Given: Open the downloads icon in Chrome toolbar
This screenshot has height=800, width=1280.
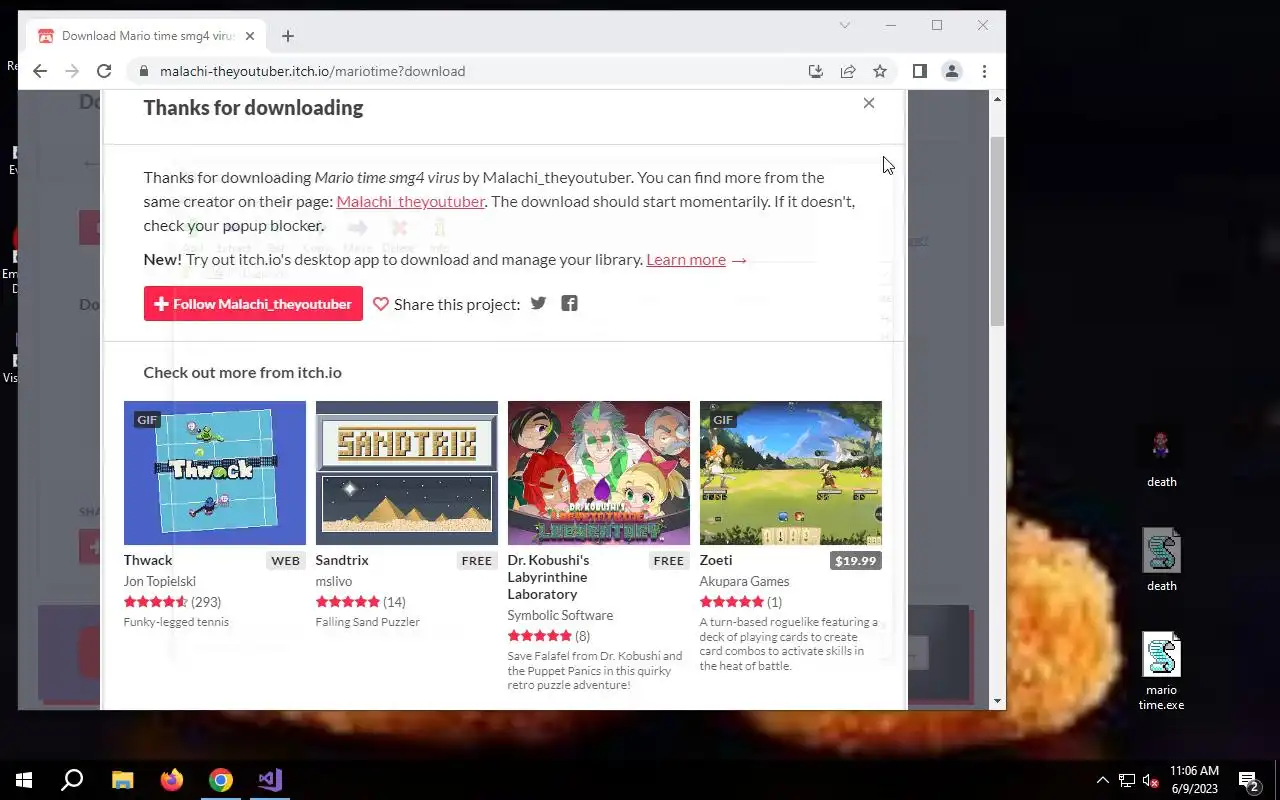Looking at the screenshot, I should tap(816, 71).
